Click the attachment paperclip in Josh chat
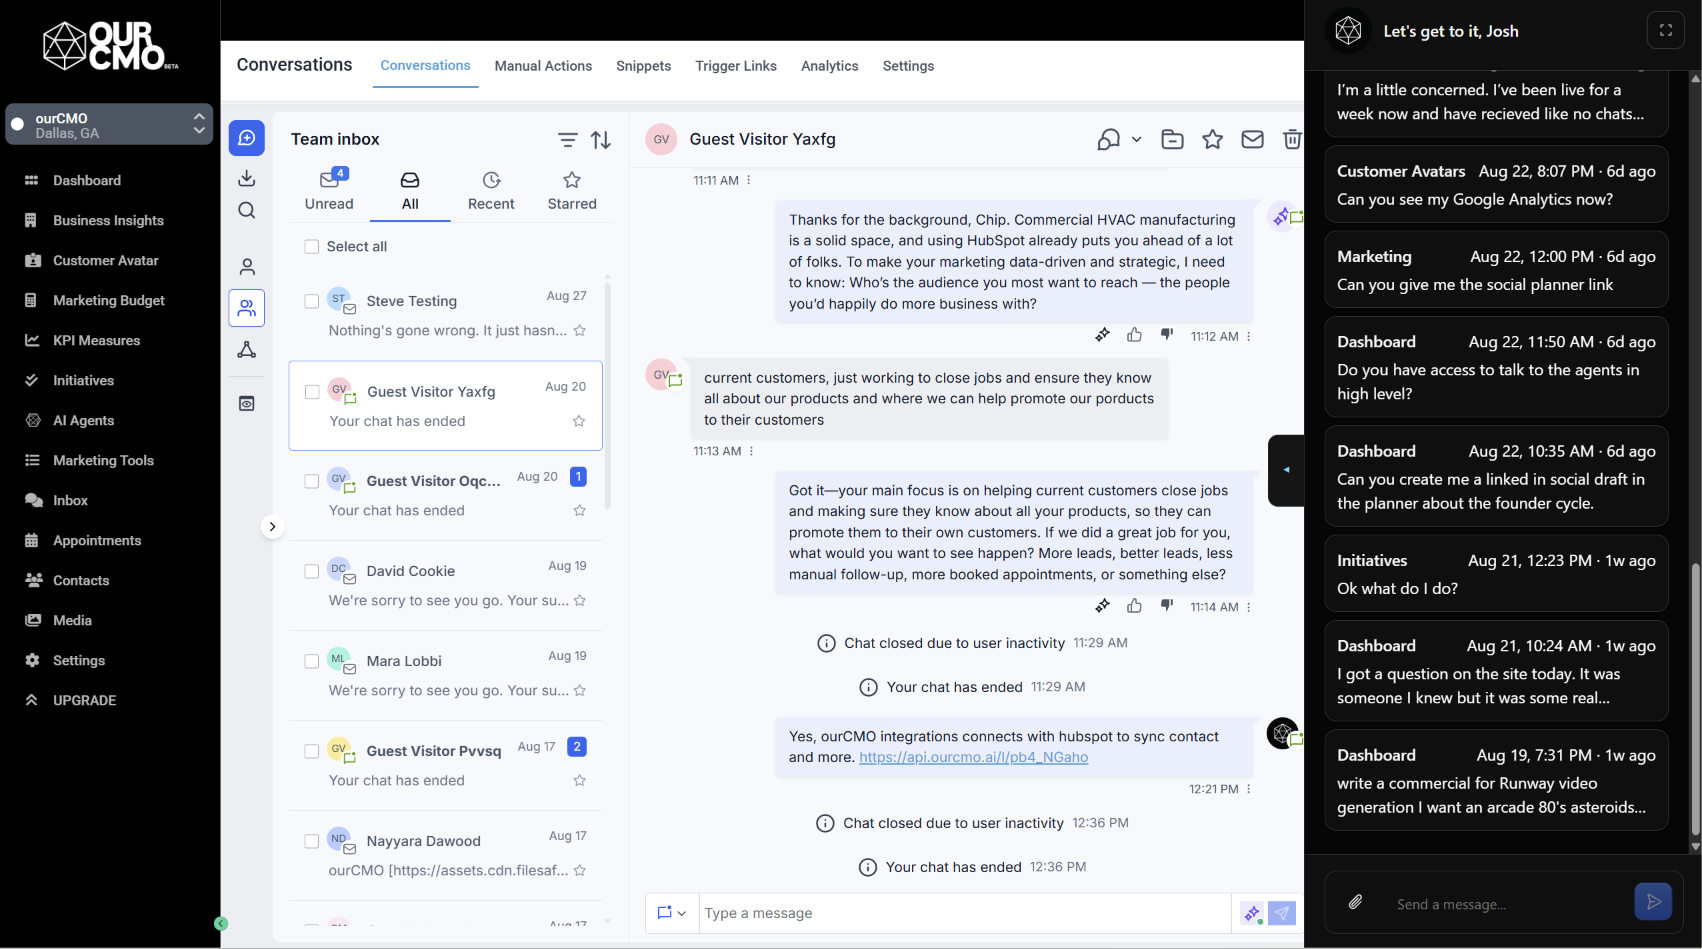The width and height of the screenshot is (1702, 949). (x=1355, y=902)
